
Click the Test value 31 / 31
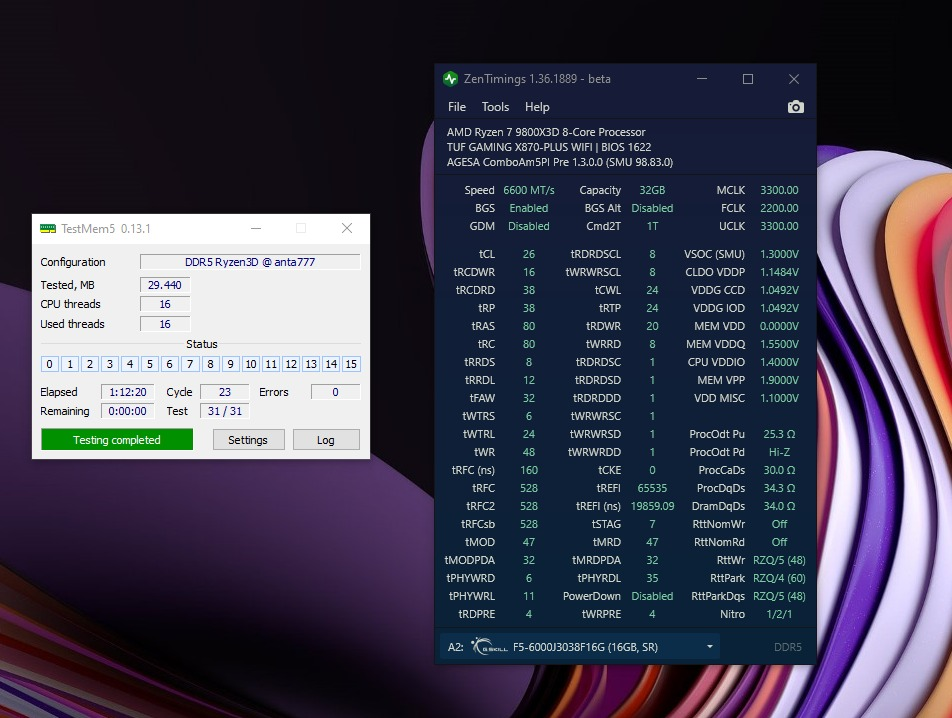(225, 411)
